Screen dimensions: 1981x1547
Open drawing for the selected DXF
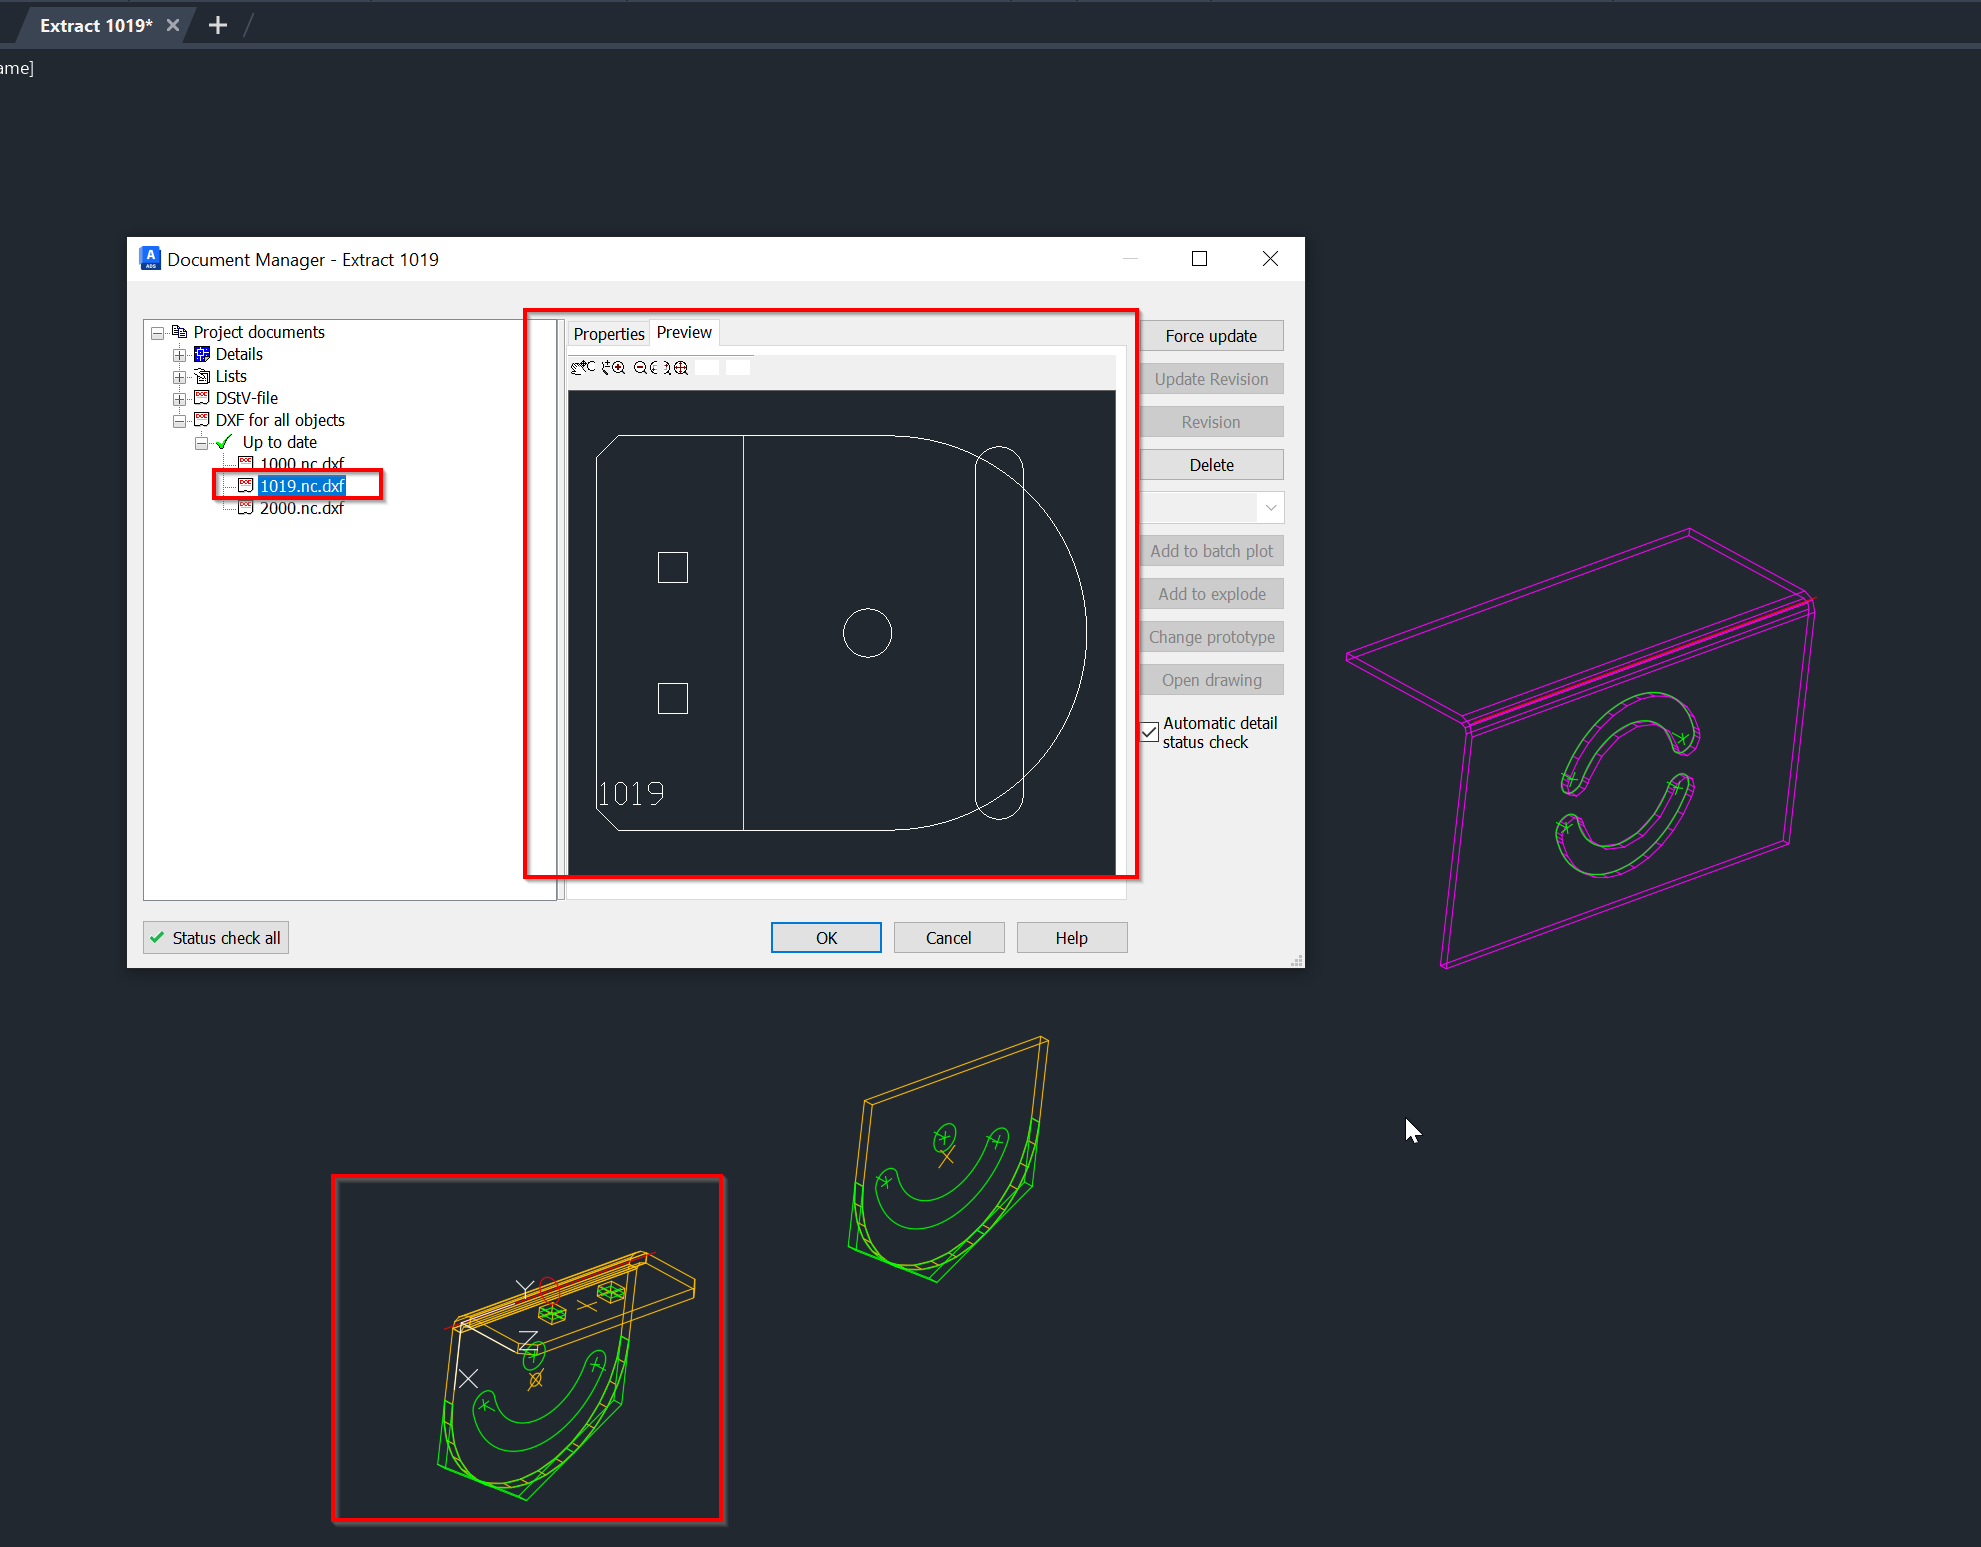(1211, 679)
